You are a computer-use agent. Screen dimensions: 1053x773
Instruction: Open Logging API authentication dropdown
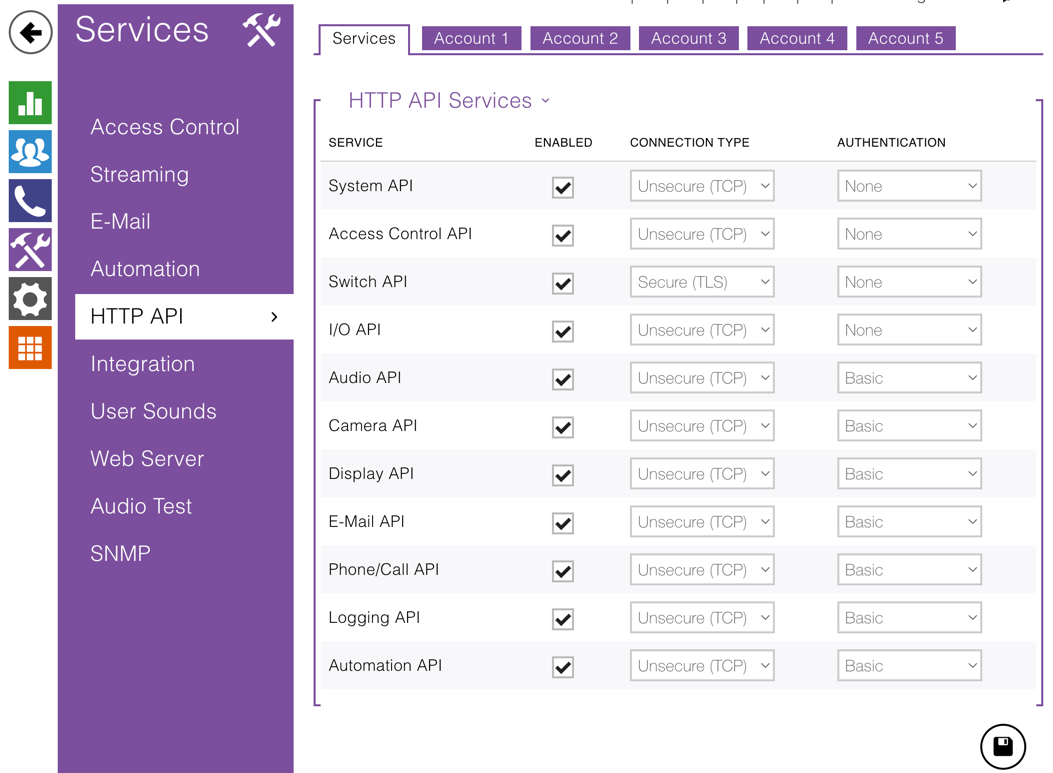tap(909, 618)
